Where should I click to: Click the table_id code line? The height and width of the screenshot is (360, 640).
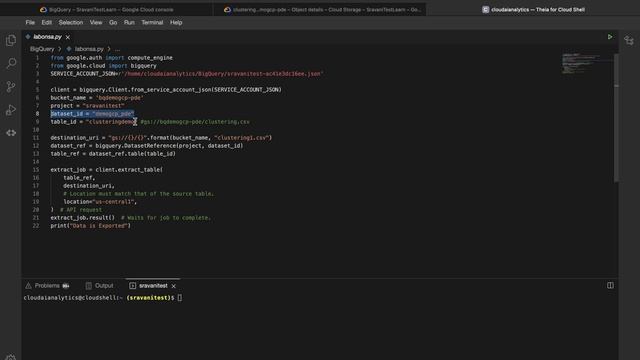pyautogui.click(x=150, y=122)
